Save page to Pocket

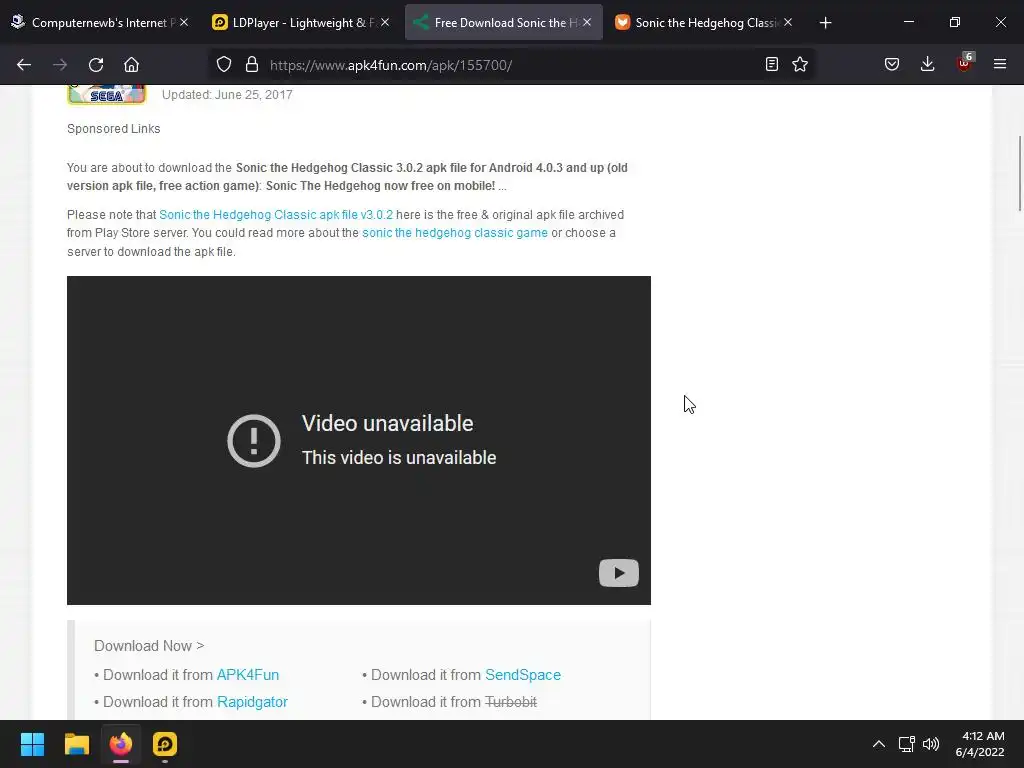tap(892, 64)
